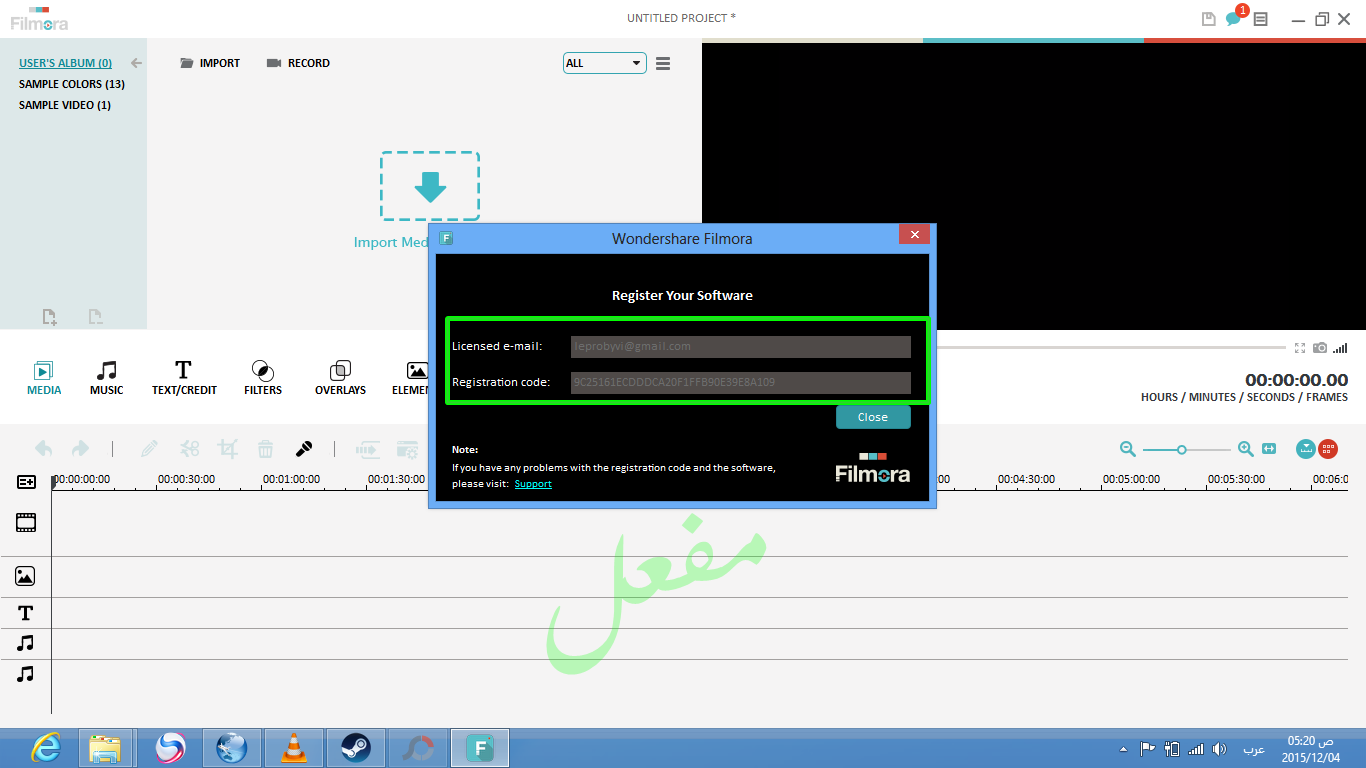
Task: Open the messages notification icon
Action: (x=1234, y=19)
